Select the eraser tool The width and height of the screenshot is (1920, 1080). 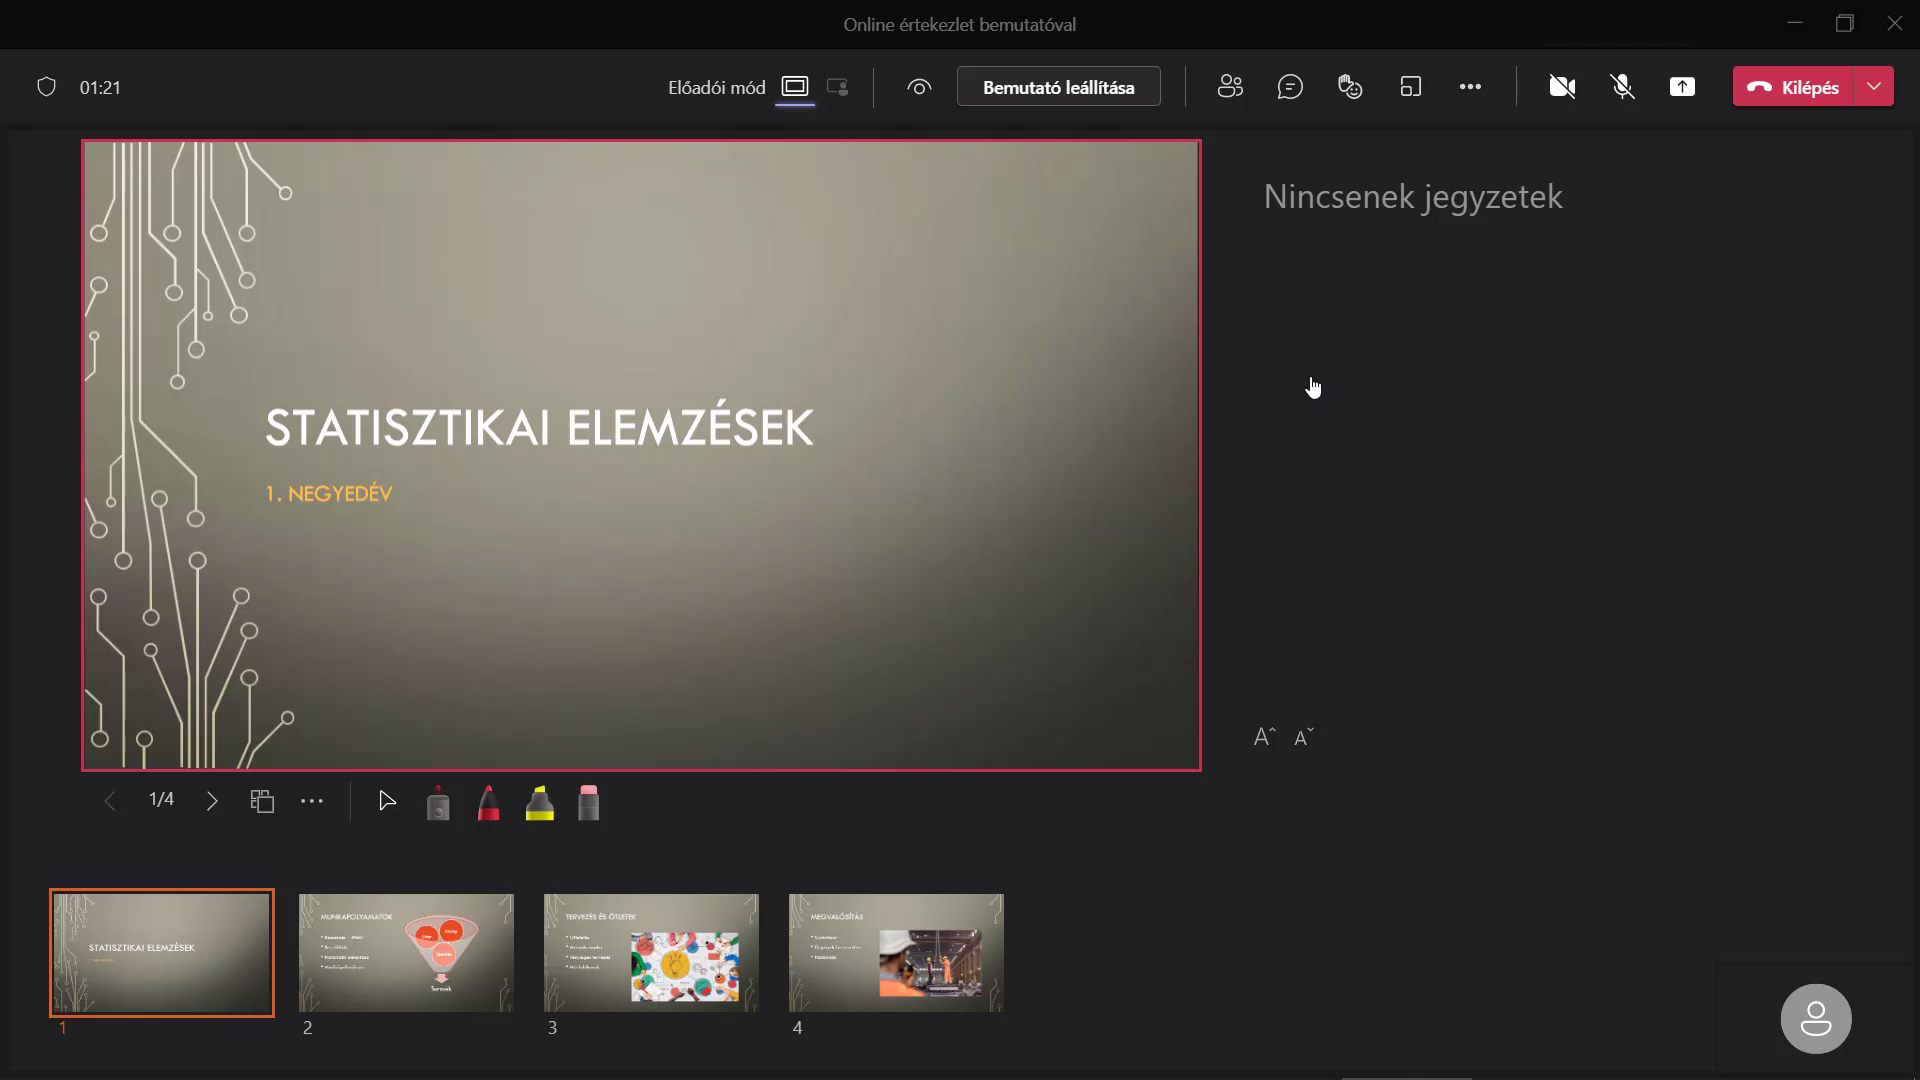pyautogui.click(x=589, y=803)
